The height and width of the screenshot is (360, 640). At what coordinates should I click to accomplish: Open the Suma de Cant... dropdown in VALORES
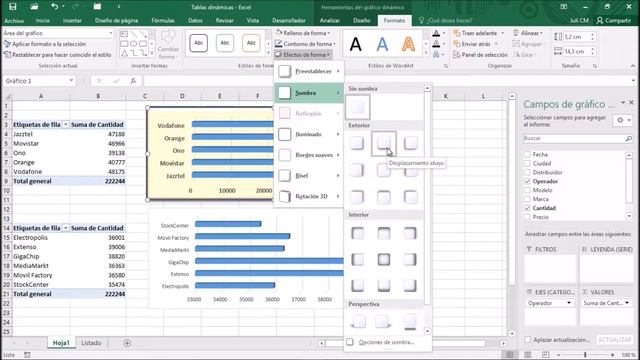[x=627, y=303]
